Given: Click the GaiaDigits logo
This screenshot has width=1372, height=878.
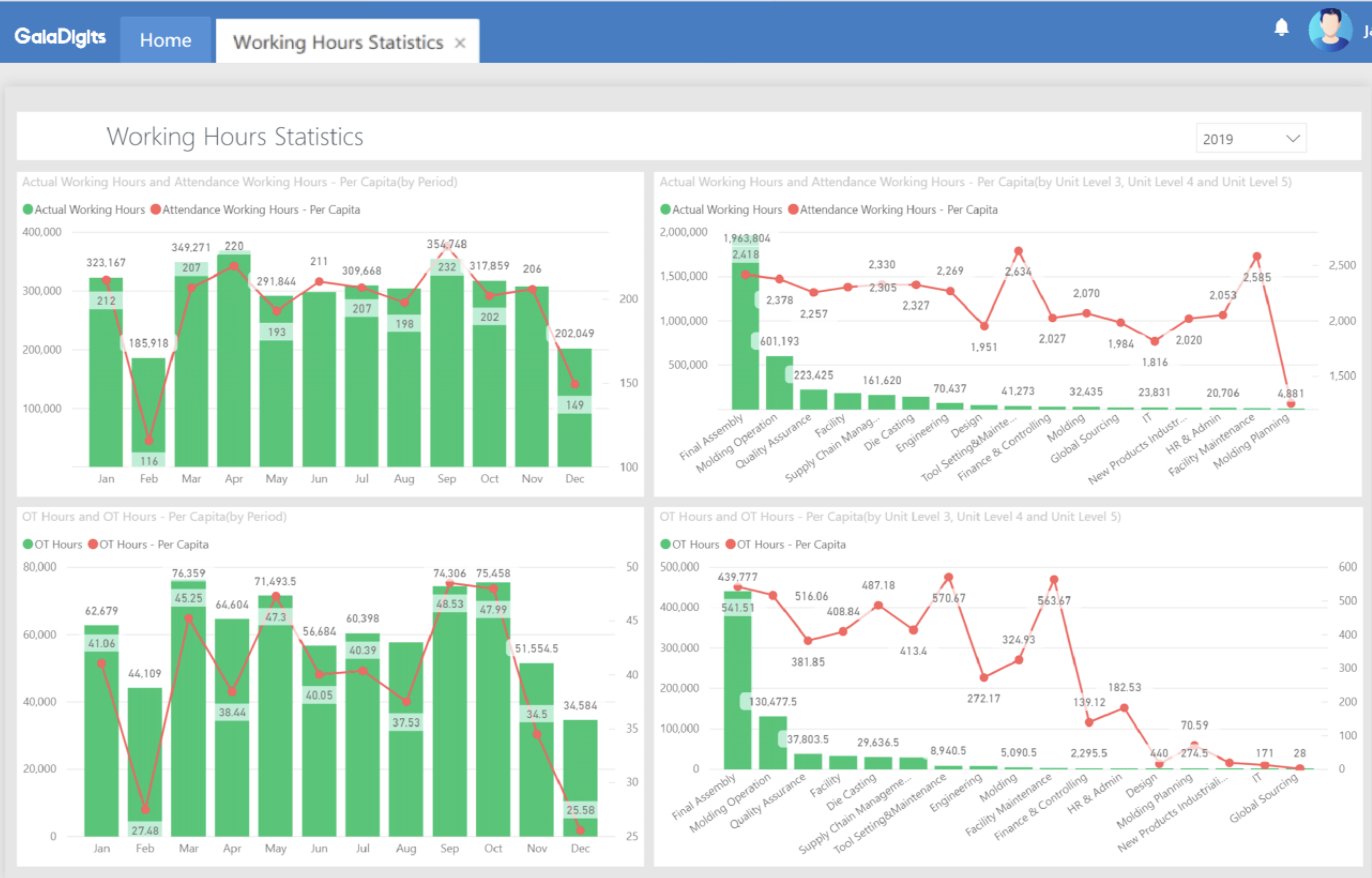Looking at the screenshot, I should [x=59, y=36].
